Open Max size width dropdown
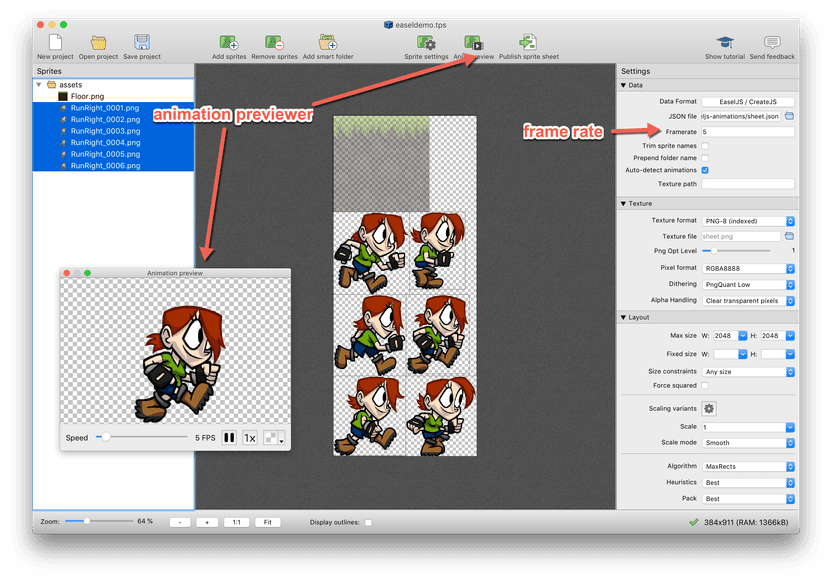The image size is (832, 580). pos(743,336)
